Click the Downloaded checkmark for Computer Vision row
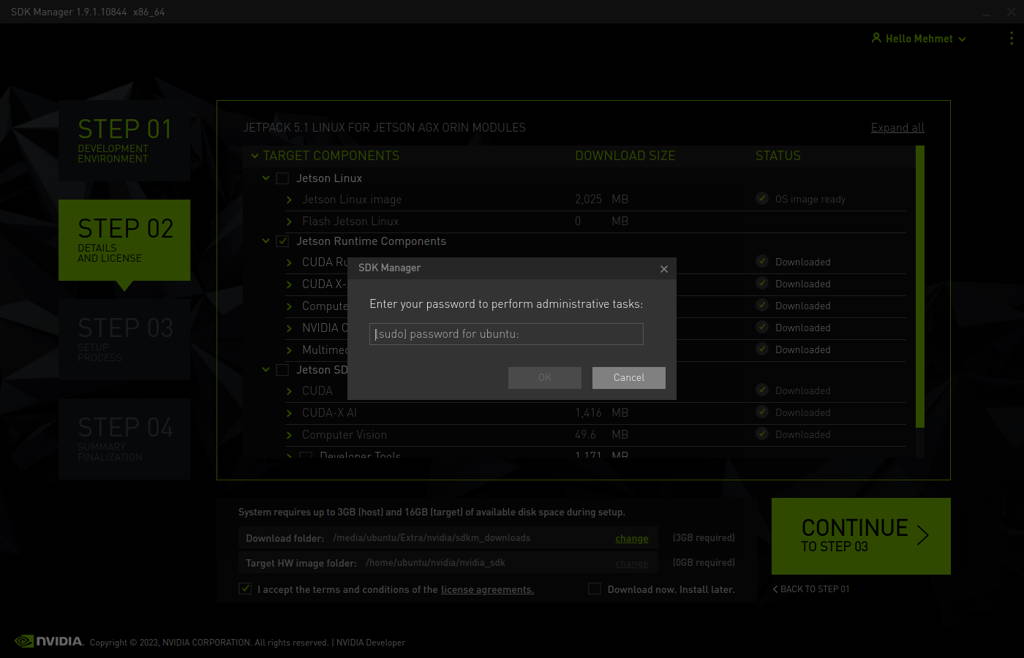 [761, 433]
